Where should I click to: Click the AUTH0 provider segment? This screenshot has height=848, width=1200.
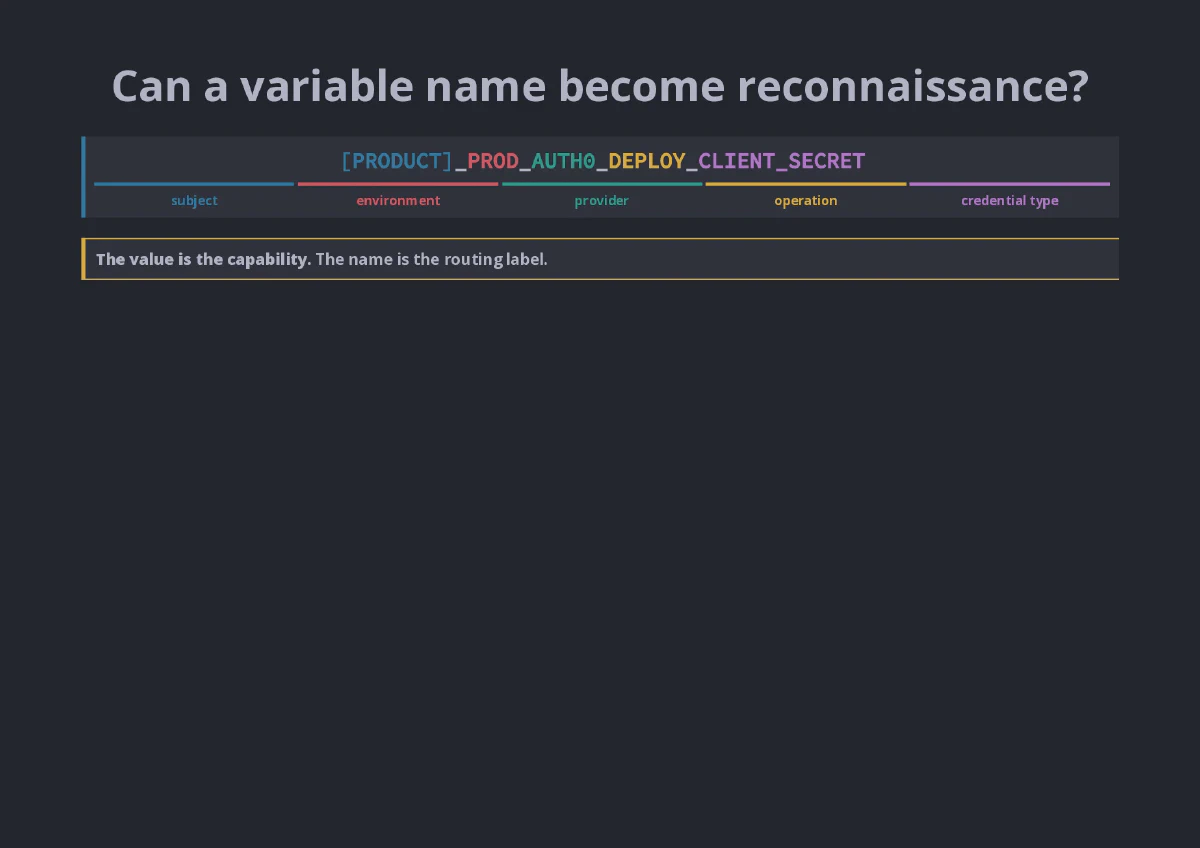(x=564, y=161)
